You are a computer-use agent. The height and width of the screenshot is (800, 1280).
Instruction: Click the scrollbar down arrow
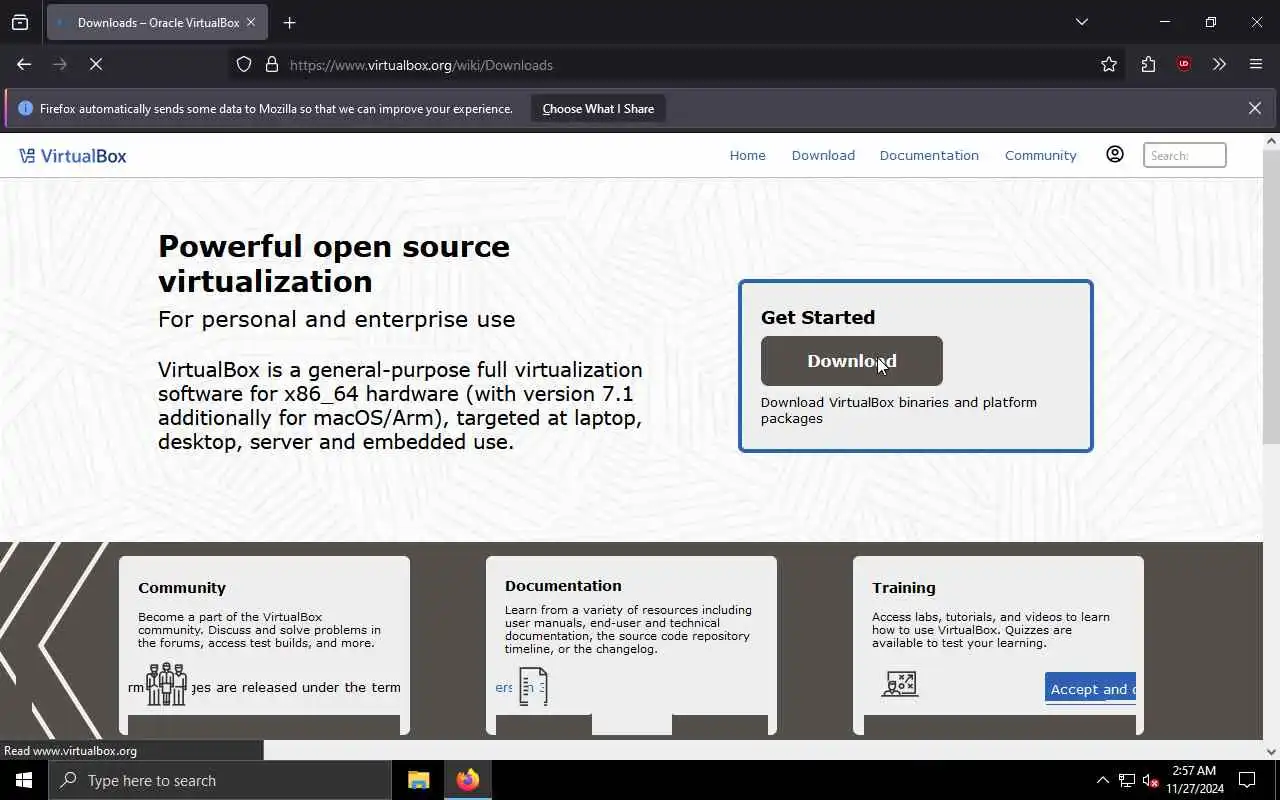click(x=1271, y=751)
